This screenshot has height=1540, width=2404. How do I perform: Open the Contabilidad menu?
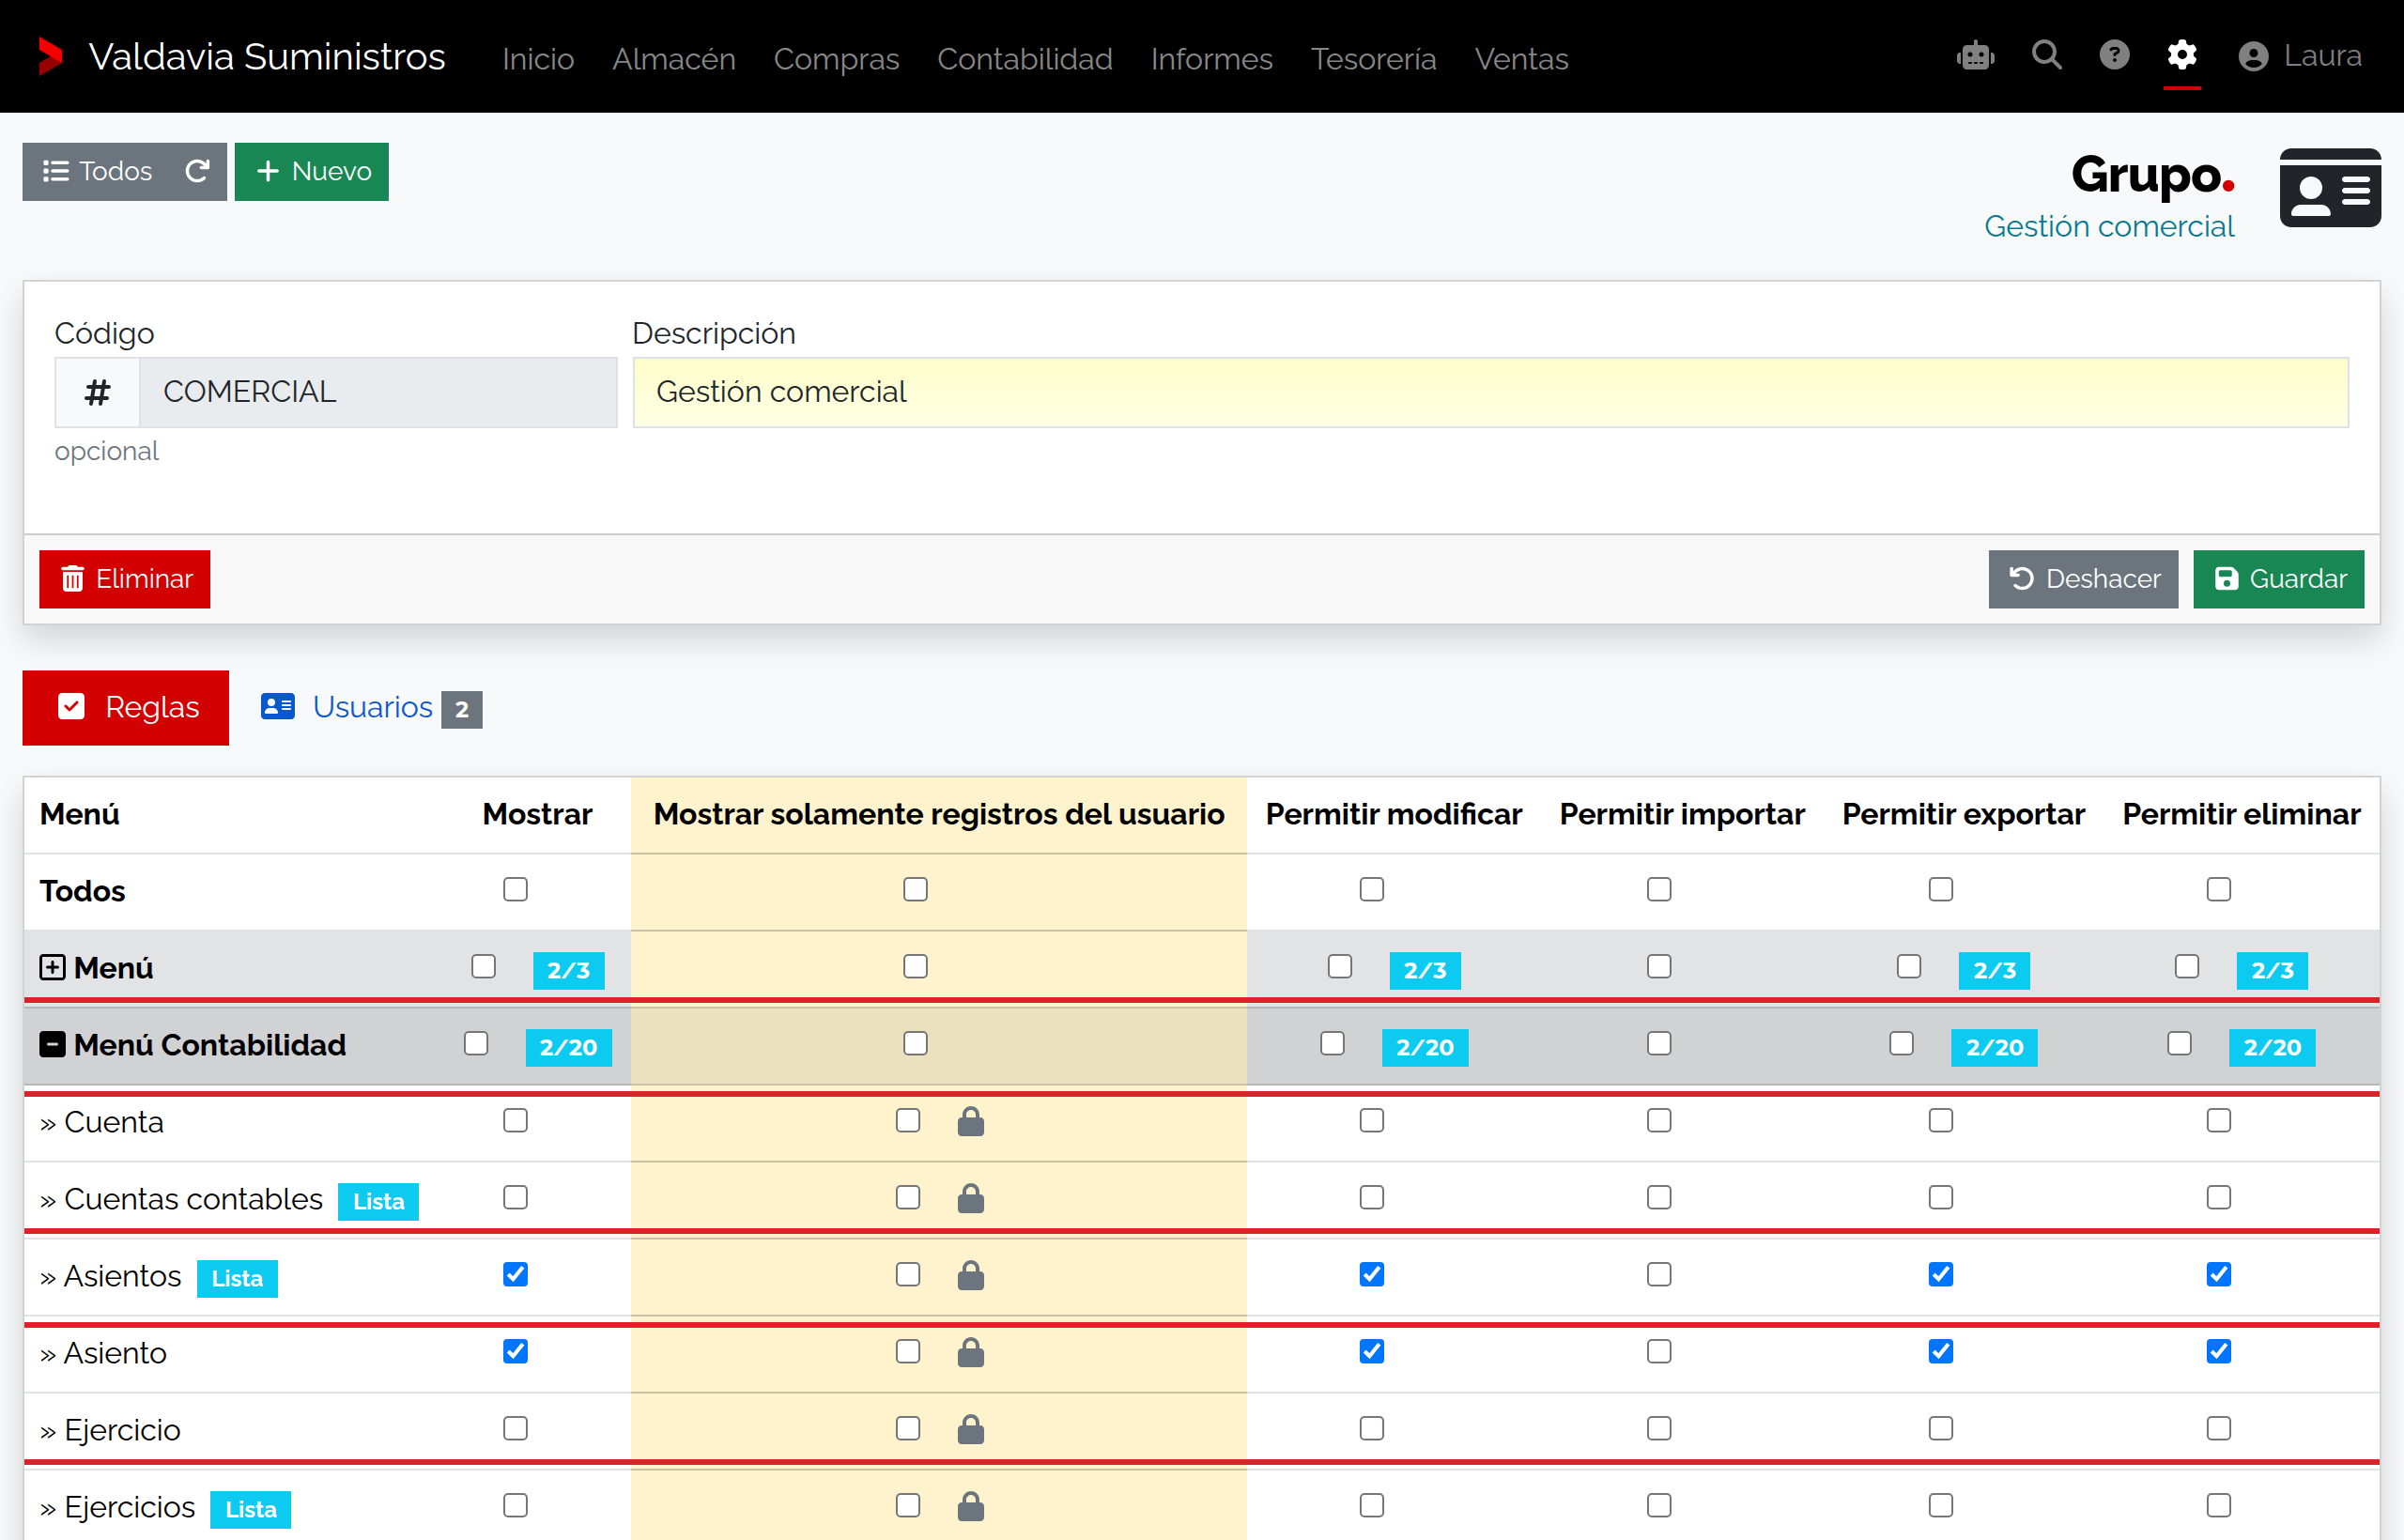coord(1024,59)
